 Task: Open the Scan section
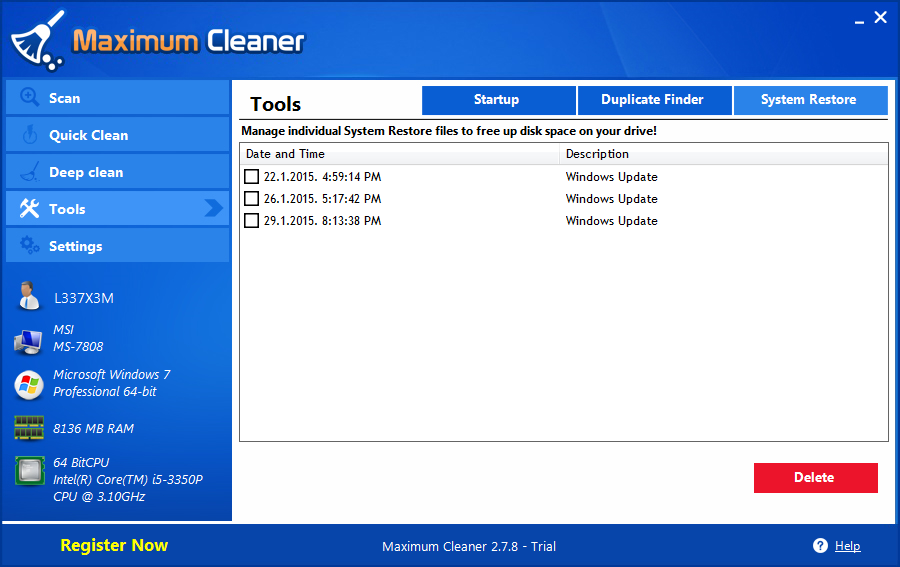[118, 98]
